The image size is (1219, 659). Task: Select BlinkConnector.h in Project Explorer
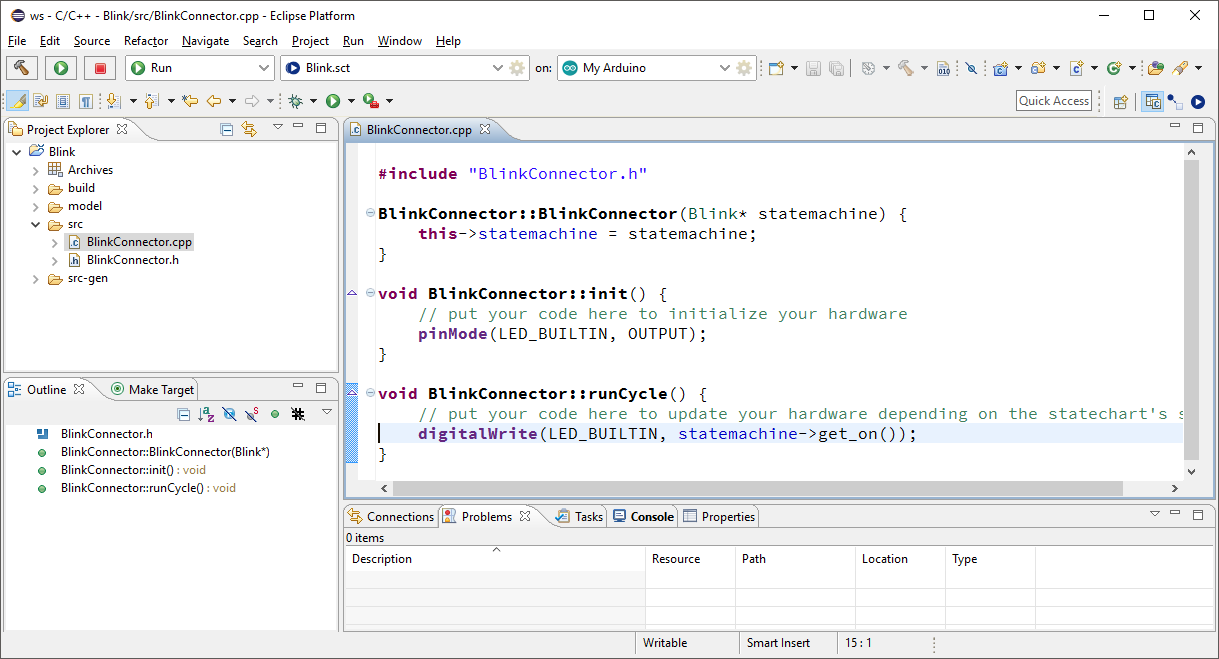point(132,260)
